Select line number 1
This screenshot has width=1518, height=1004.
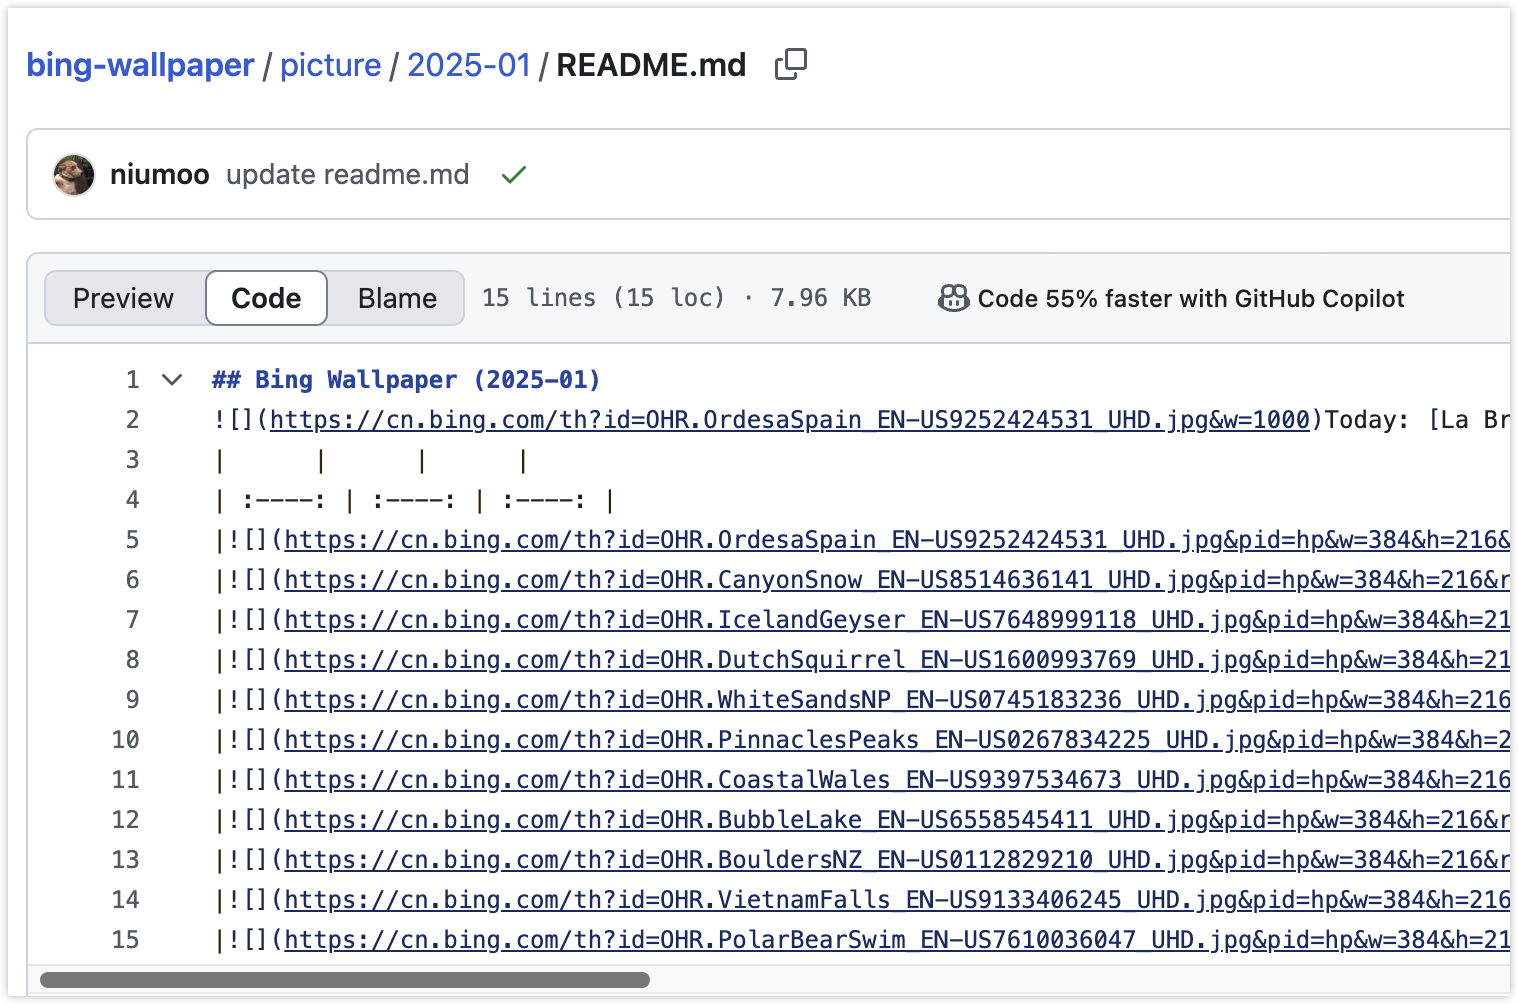point(132,380)
